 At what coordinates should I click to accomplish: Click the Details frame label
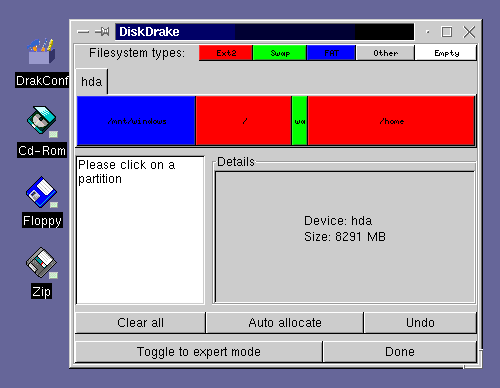click(x=236, y=162)
